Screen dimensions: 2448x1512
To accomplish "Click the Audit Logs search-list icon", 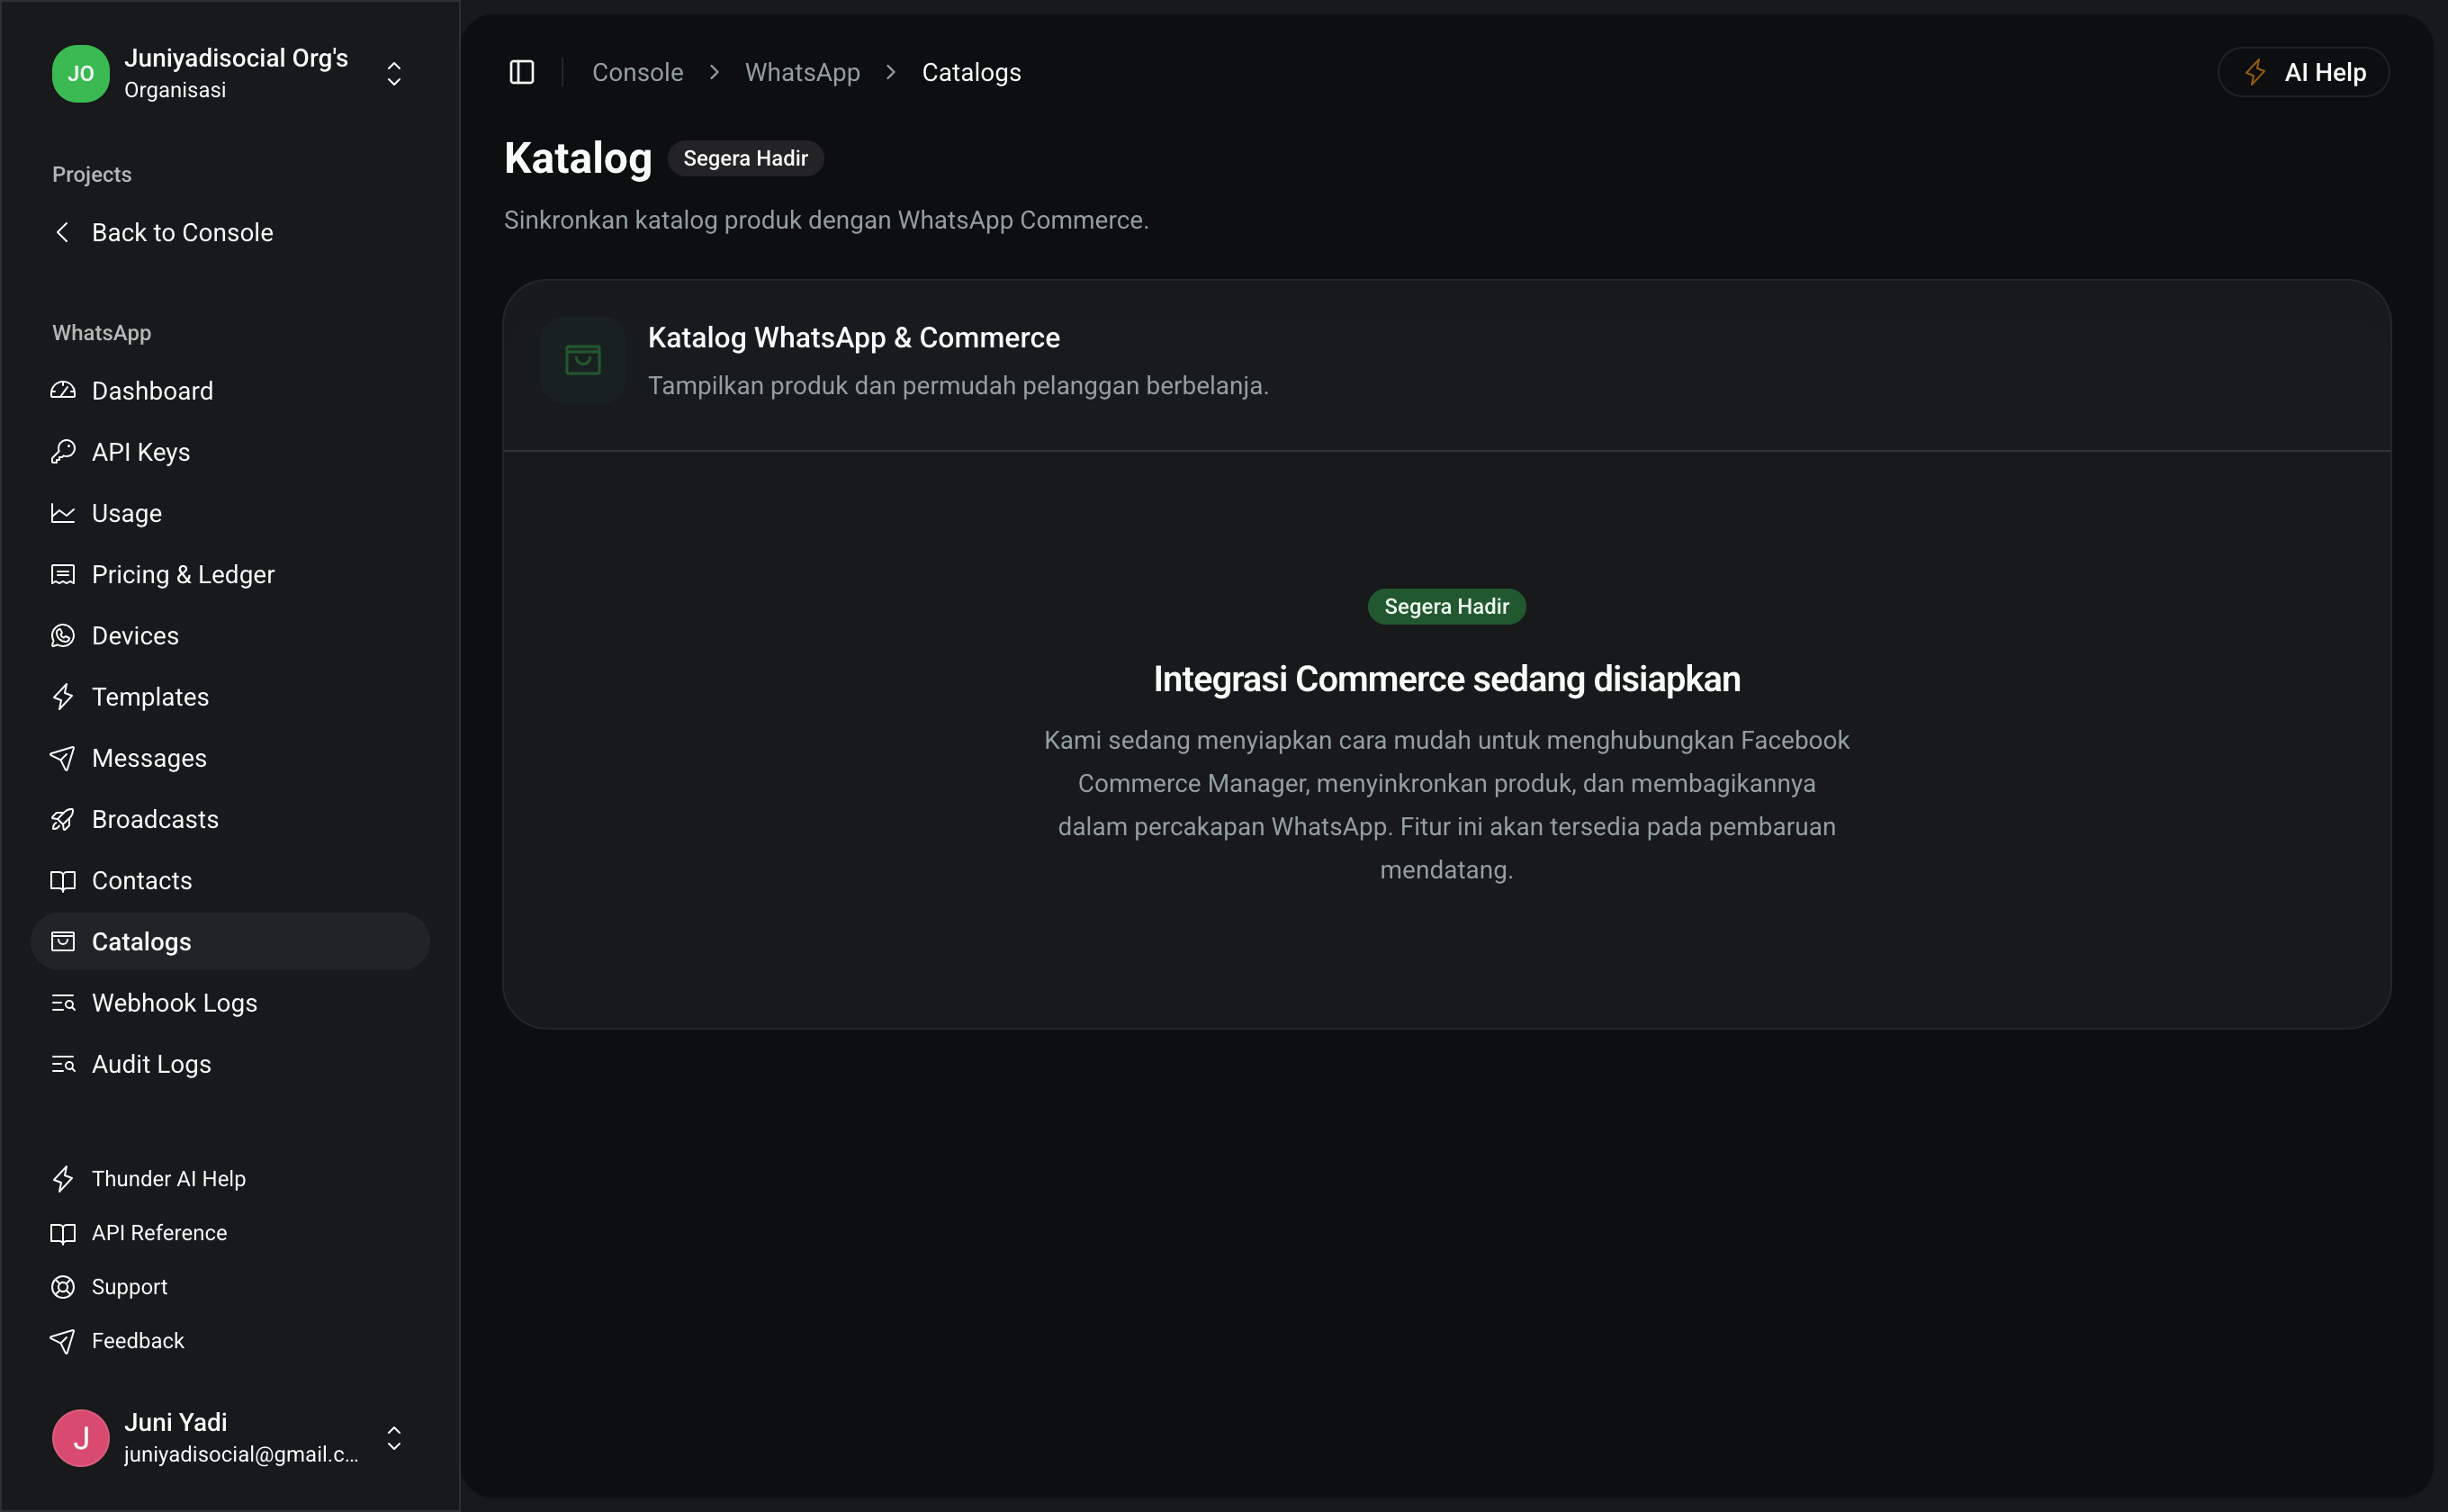I will coord(63,1064).
